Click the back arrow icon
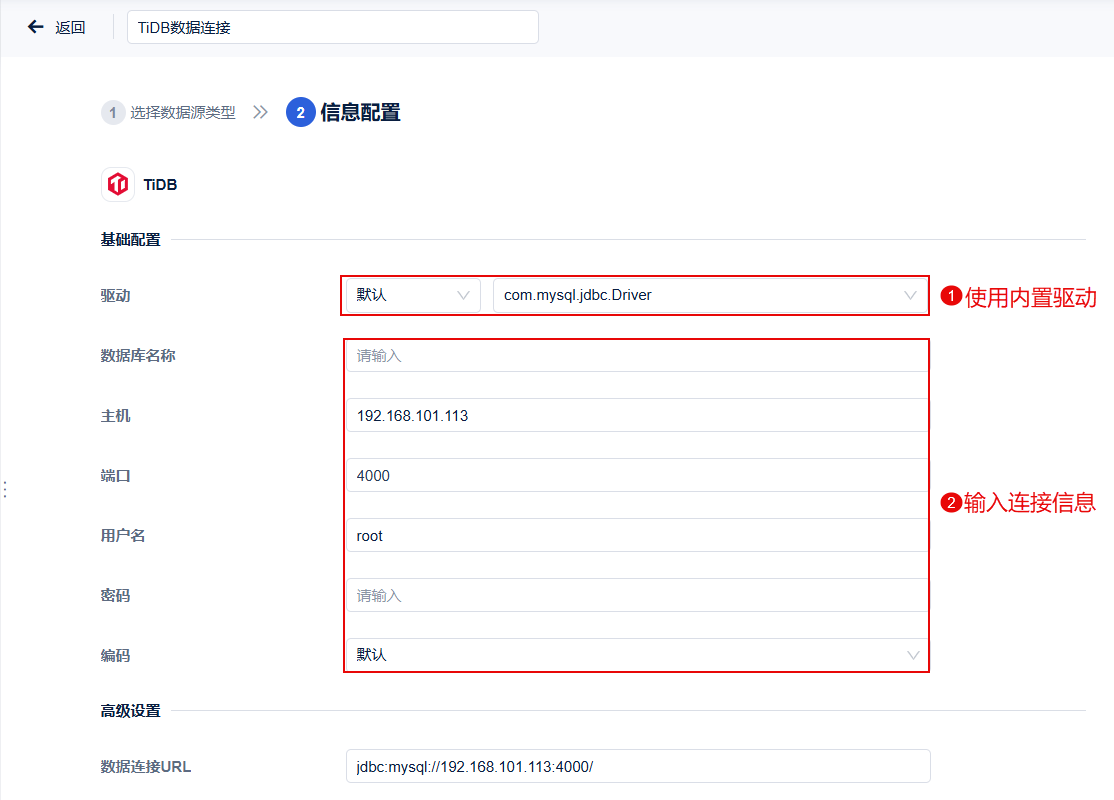1114x800 pixels. 36,27
